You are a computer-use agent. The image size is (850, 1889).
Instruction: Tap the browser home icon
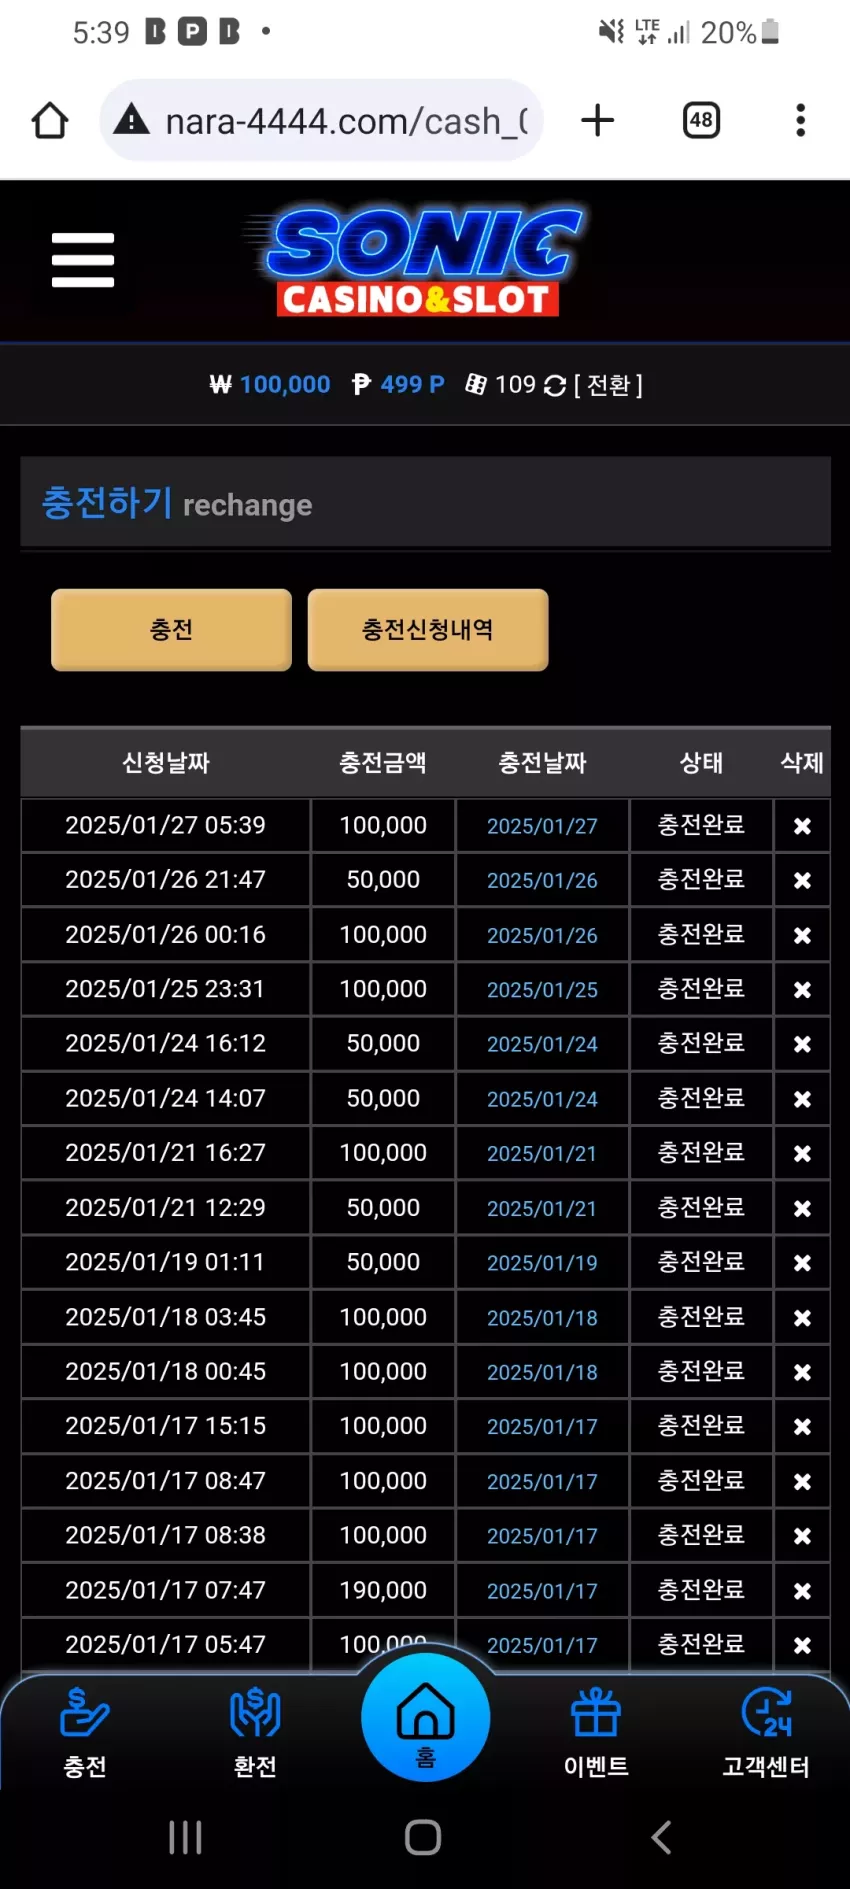[x=50, y=121]
